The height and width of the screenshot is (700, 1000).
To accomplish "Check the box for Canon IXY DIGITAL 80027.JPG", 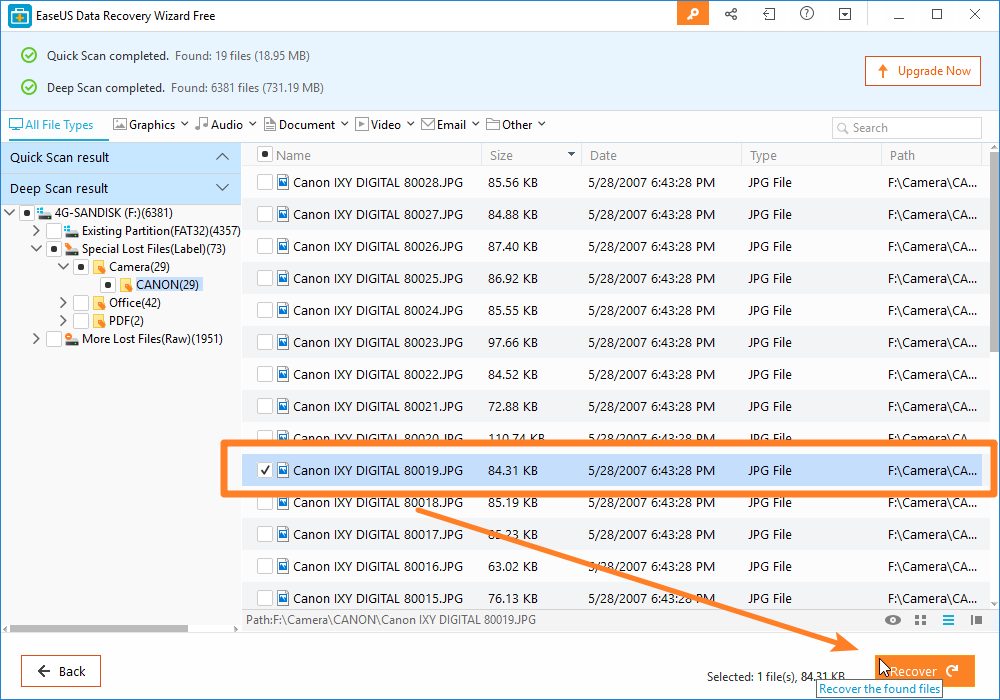I will (265, 214).
